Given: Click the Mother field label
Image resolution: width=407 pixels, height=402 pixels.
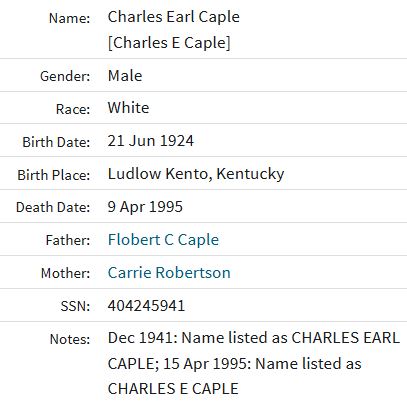Looking at the screenshot, I should (x=66, y=273).
